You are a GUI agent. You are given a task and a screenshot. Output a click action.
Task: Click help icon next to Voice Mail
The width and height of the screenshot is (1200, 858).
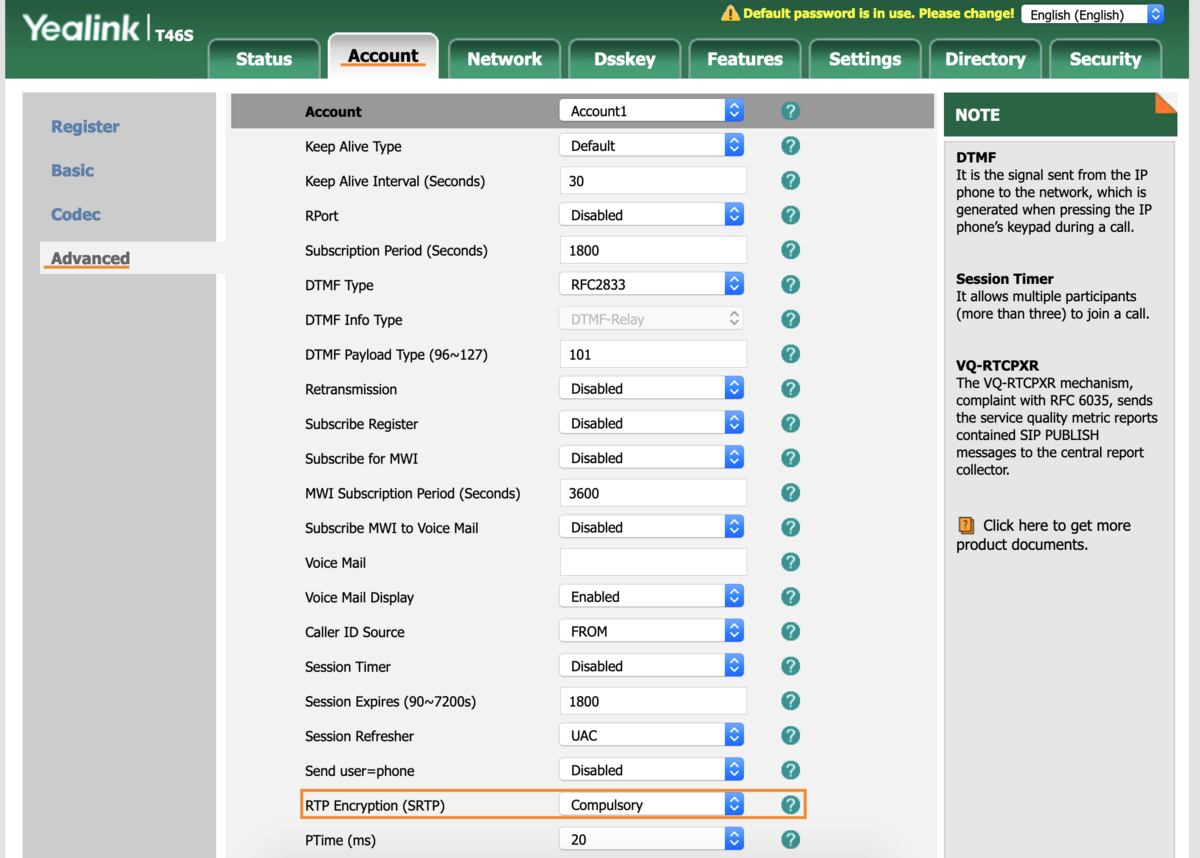click(x=790, y=562)
